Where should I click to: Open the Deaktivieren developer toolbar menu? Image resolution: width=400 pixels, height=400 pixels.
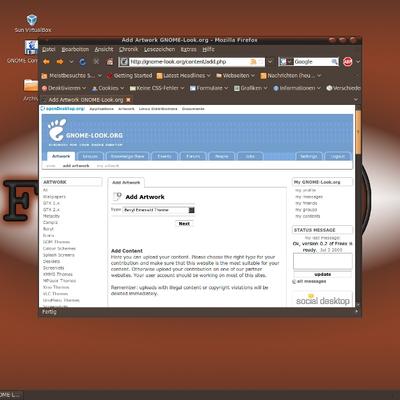(x=64, y=88)
